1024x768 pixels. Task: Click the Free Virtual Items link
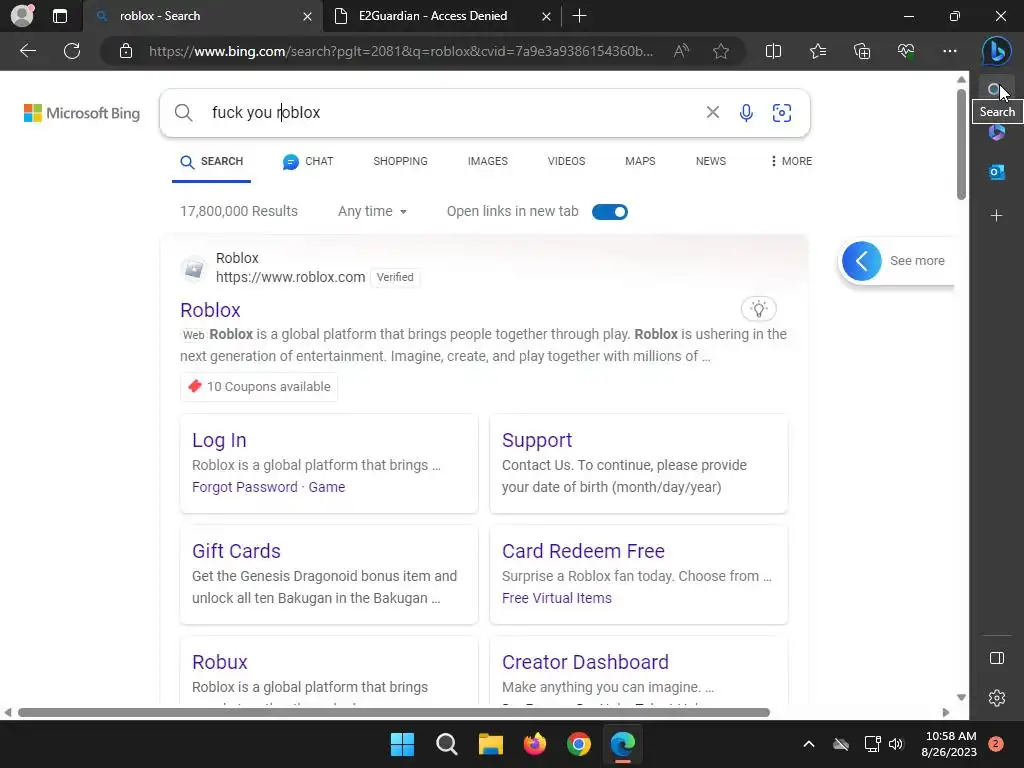pyautogui.click(x=556, y=598)
